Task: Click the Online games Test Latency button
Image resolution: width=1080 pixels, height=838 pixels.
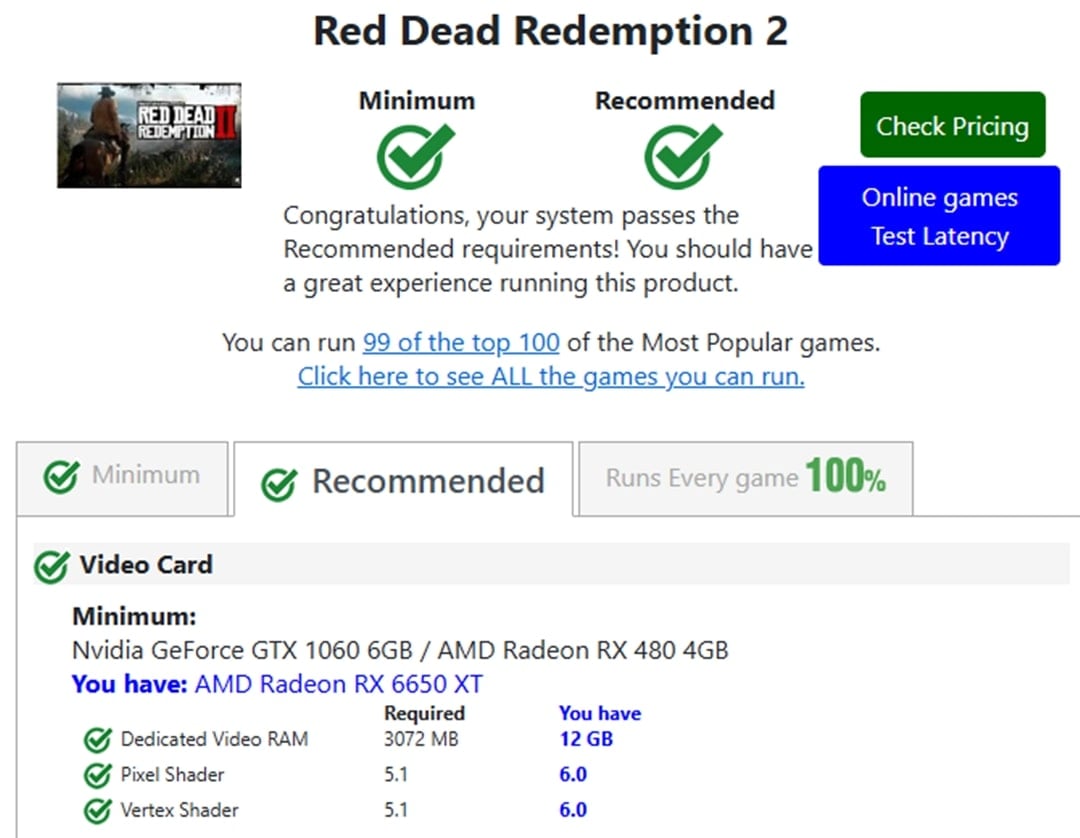Action: pyautogui.click(x=939, y=216)
